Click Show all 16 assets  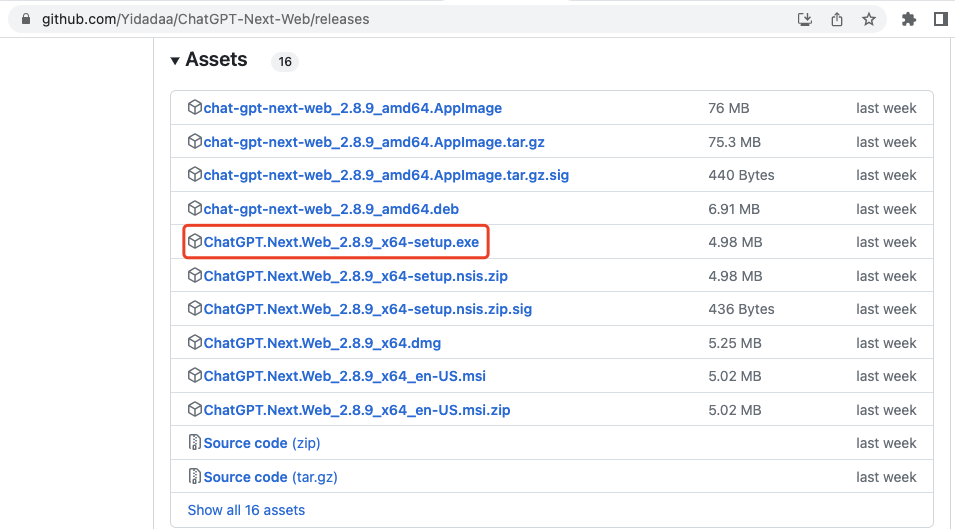[x=246, y=510]
